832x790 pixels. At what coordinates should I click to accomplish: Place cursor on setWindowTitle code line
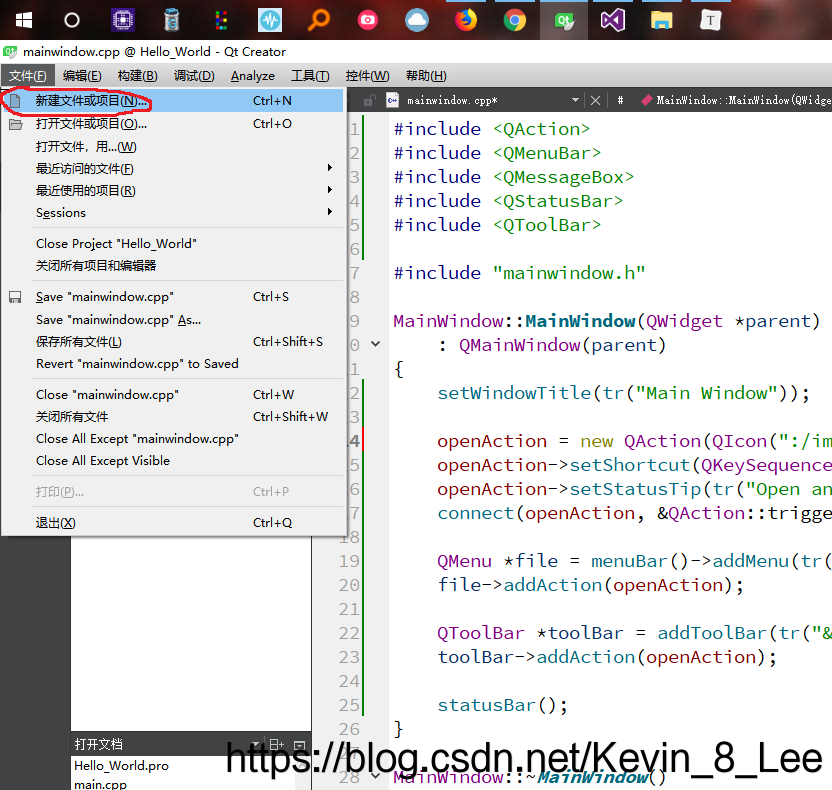pyautogui.click(x=623, y=393)
